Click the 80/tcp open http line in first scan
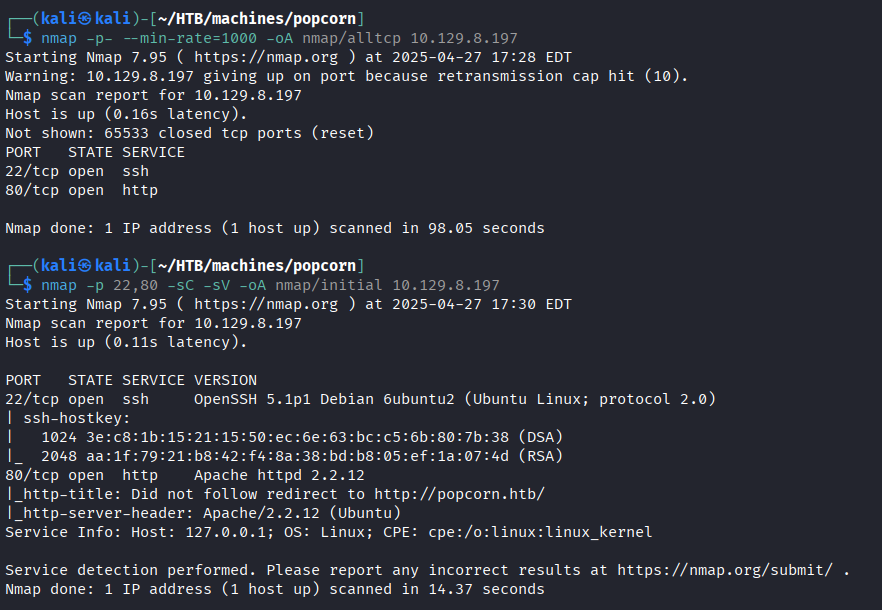The height and width of the screenshot is (610, 882). 82,190
